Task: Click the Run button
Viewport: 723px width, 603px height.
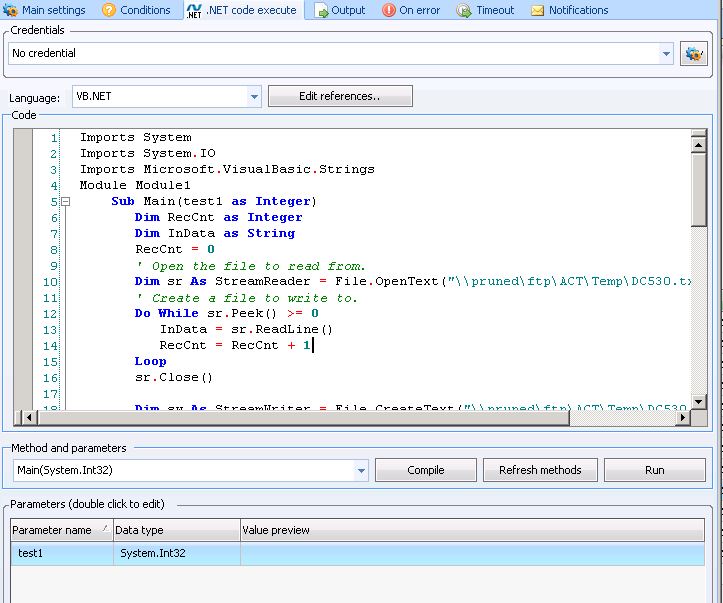Action: (x=654, y=470)
